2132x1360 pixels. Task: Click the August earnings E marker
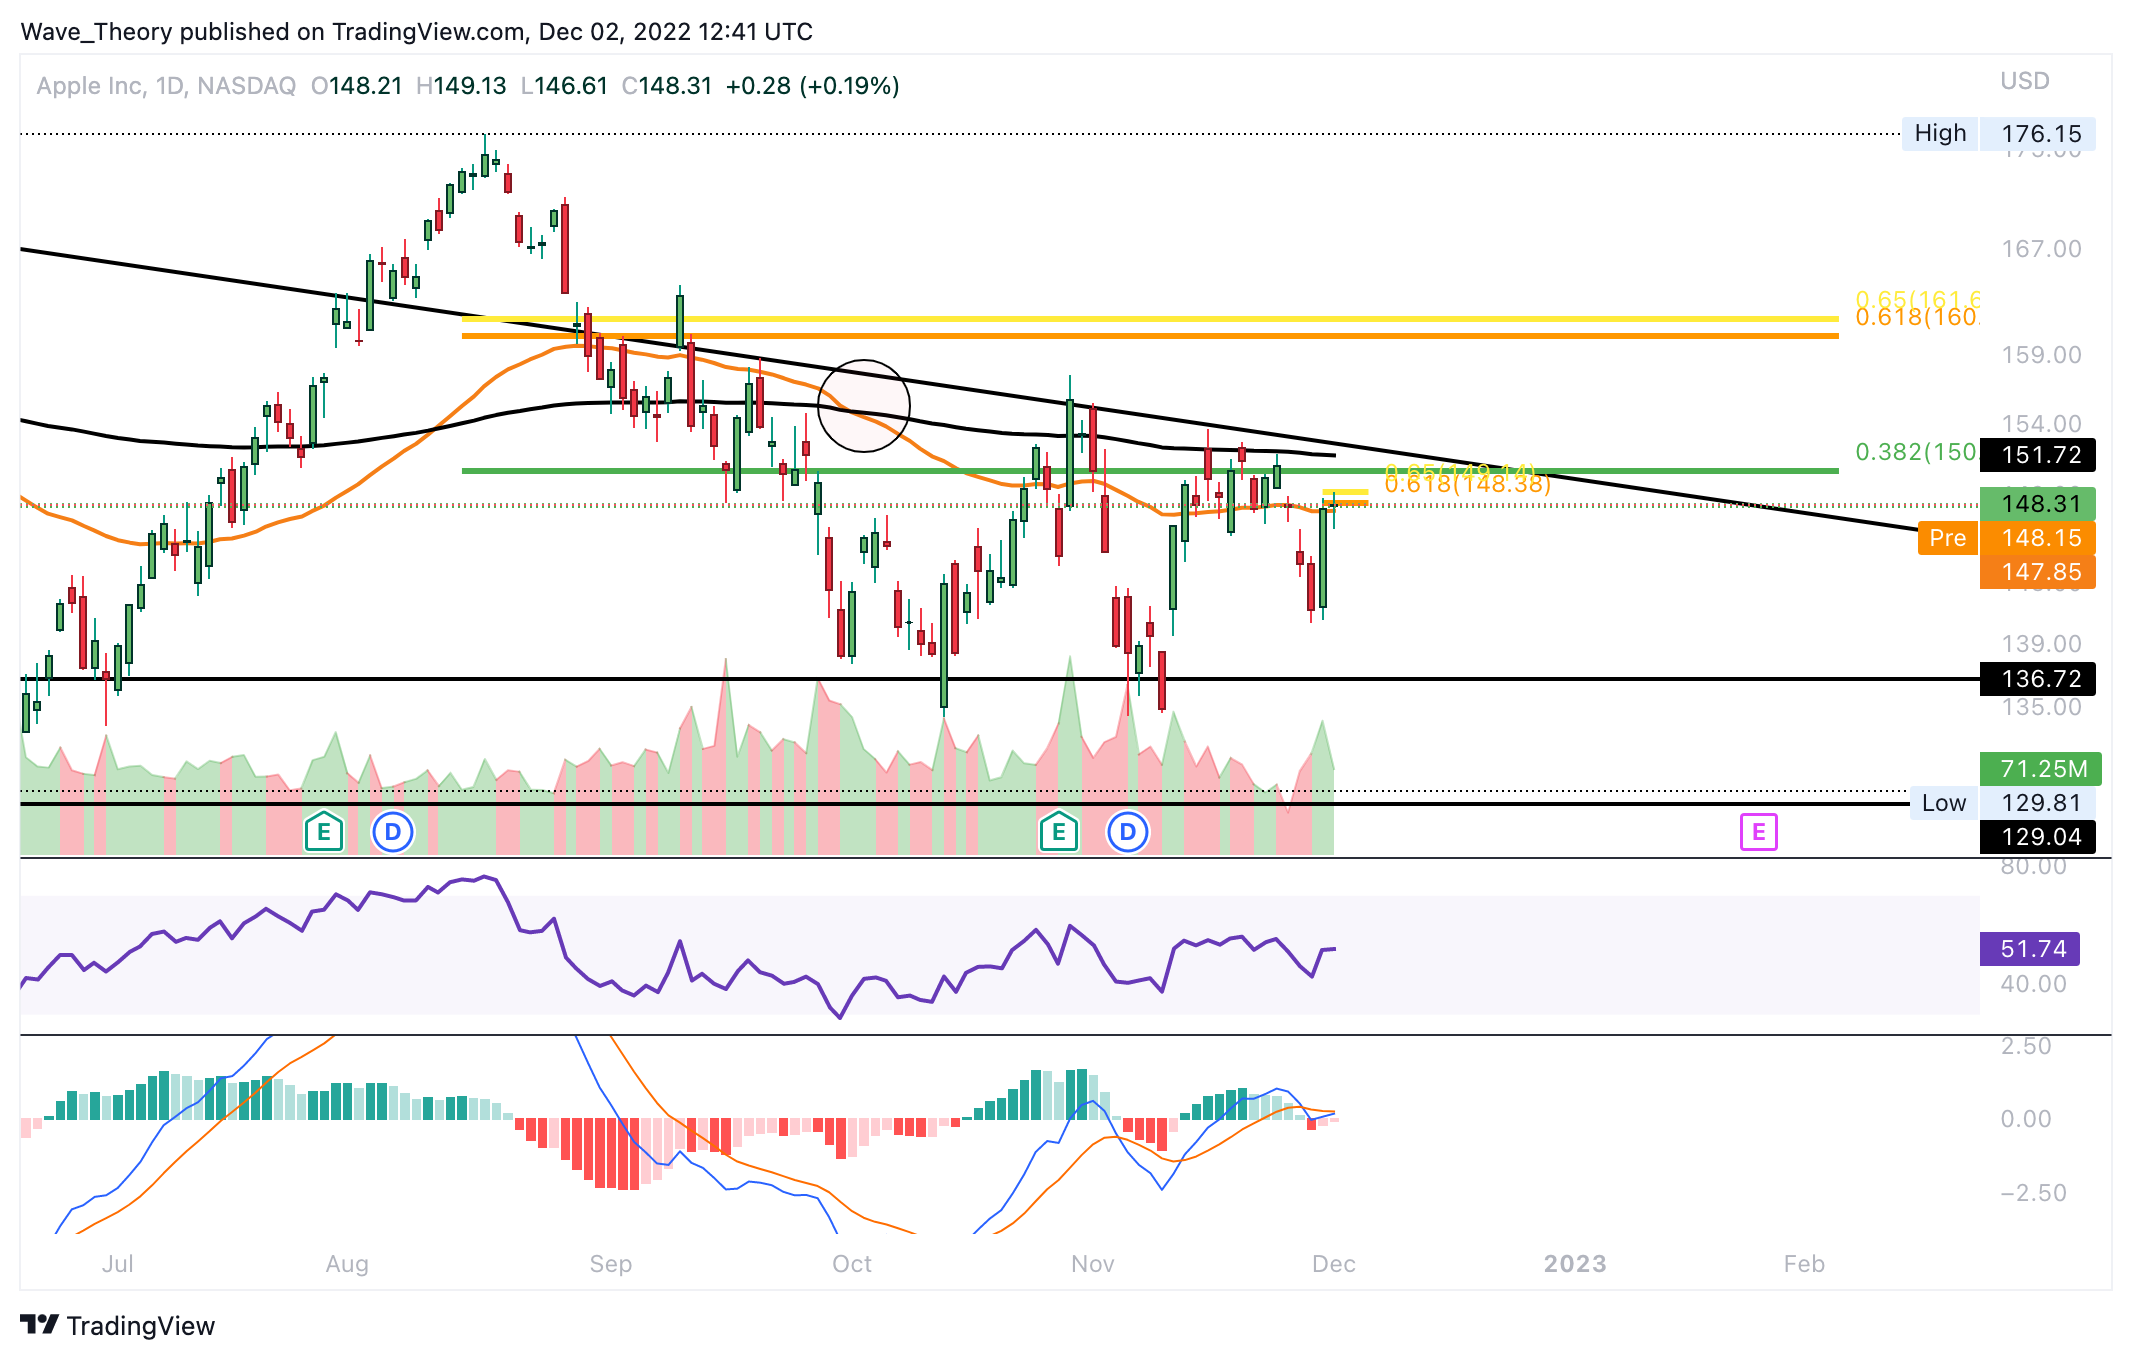pyautogui.click(x=324, y=832)
